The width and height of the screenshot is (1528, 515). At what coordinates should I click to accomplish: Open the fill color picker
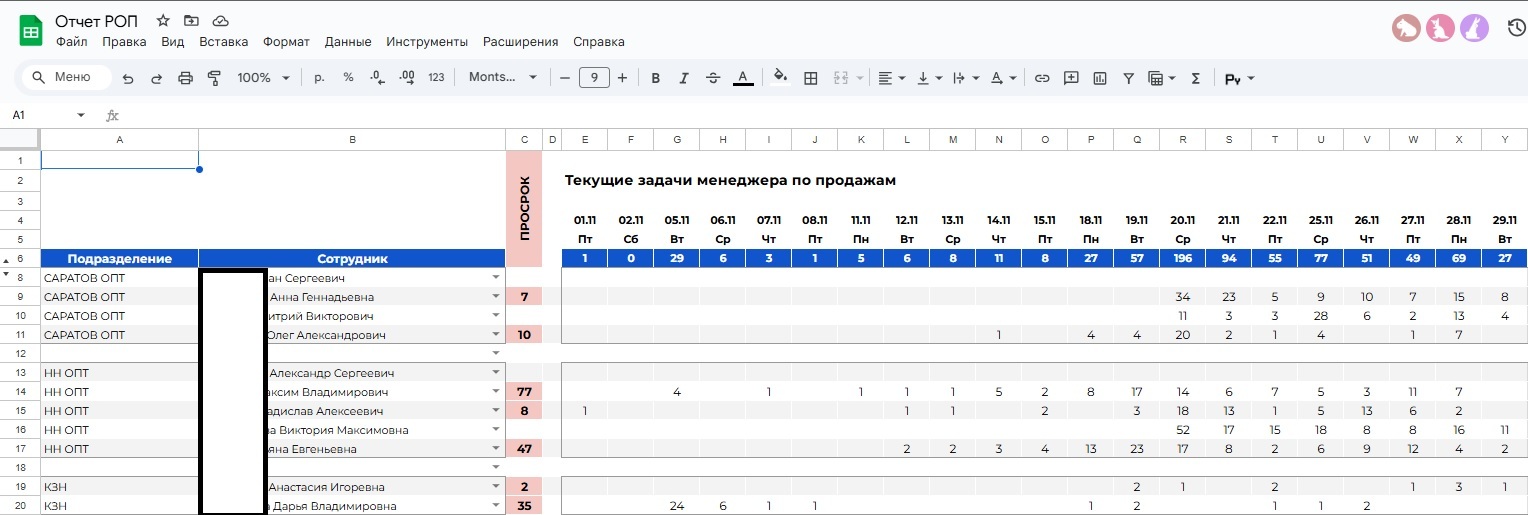pyautogui.click(x=780, y=78)
